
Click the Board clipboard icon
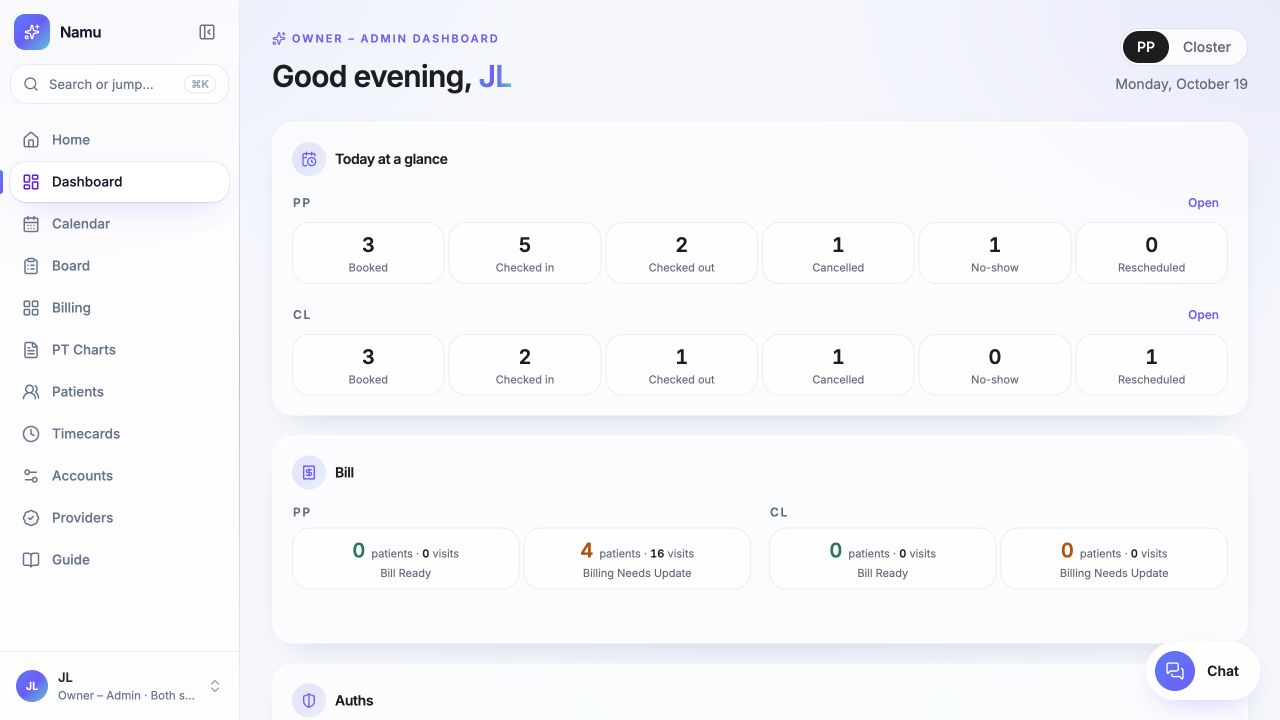(x=31, y=266)
